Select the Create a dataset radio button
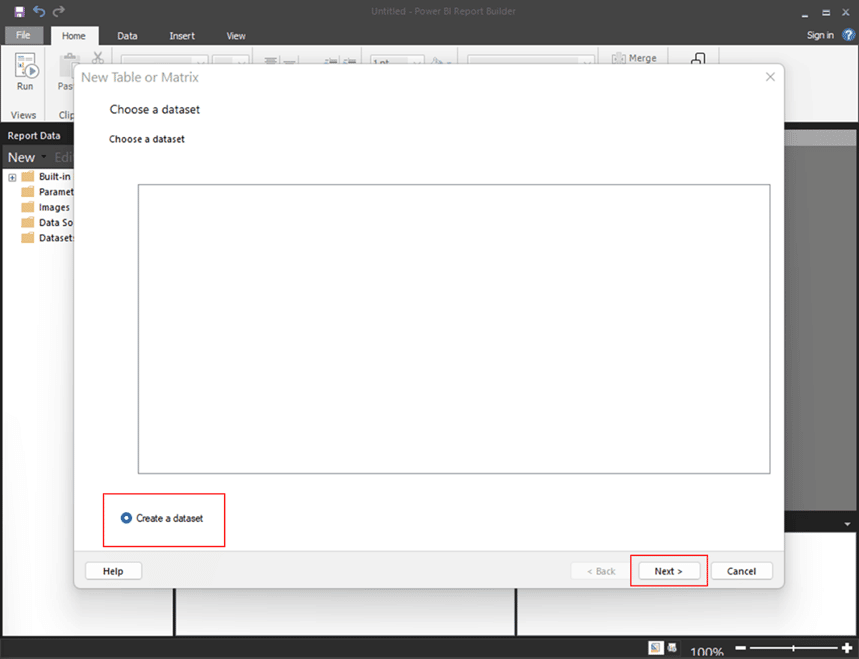 [126, 518]
